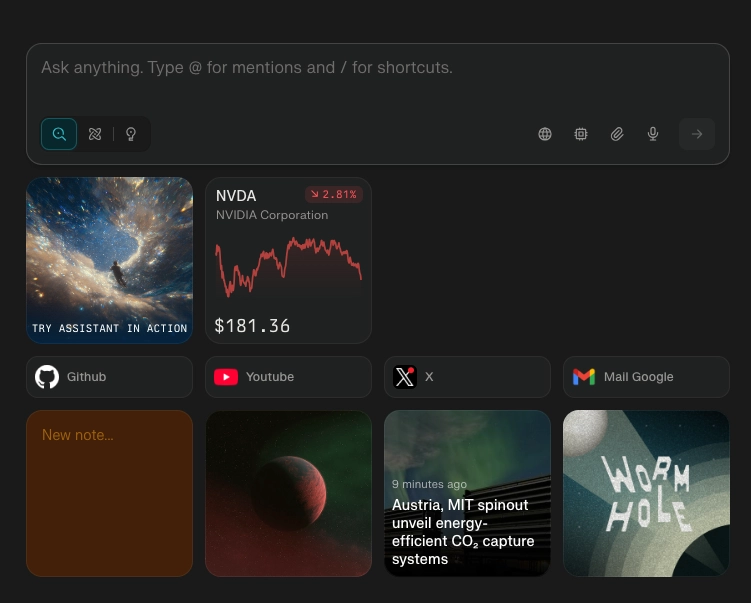Open the Austria MIT spinout CO₂ article
The image size is (751, 603).
coord(467,493)
